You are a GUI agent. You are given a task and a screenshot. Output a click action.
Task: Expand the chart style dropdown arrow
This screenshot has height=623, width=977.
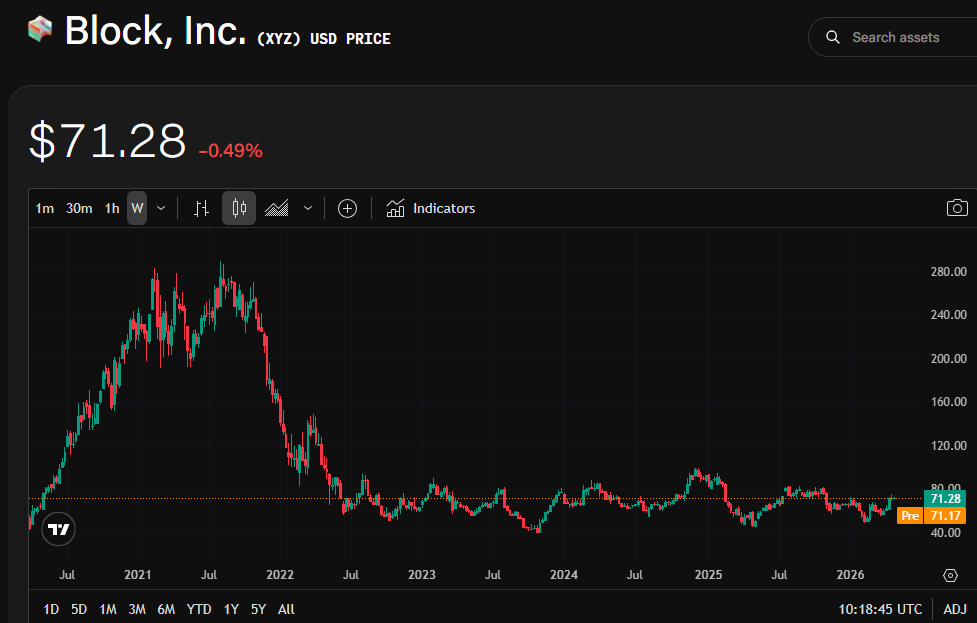coord(308,208)
